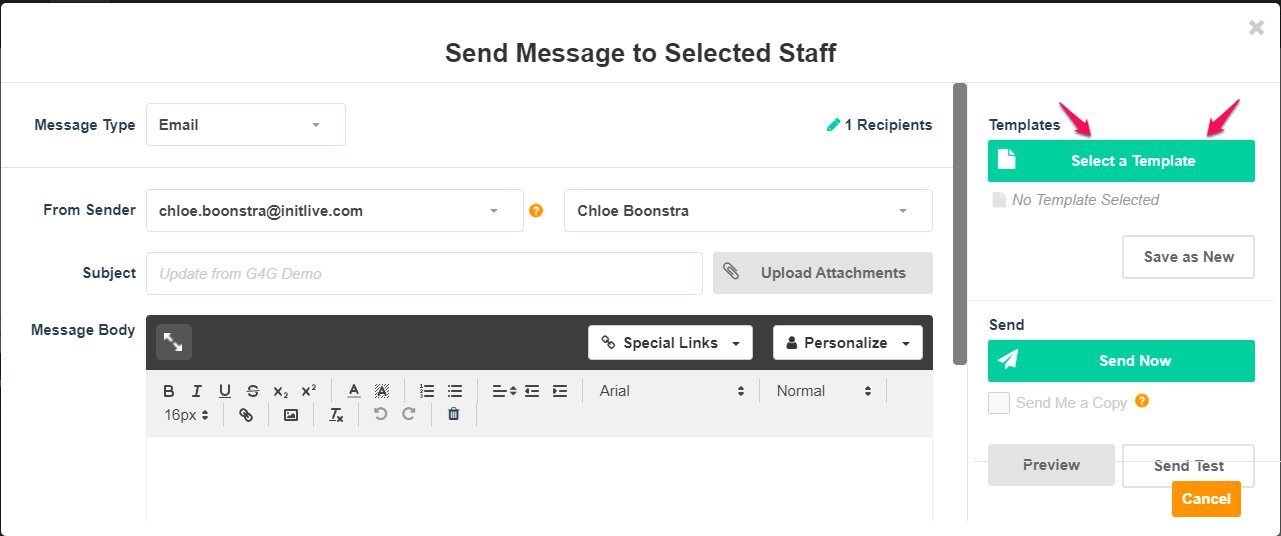1281x536 pixels.
Task: Open the Message Type dropdown
Action: pos(246,125)
